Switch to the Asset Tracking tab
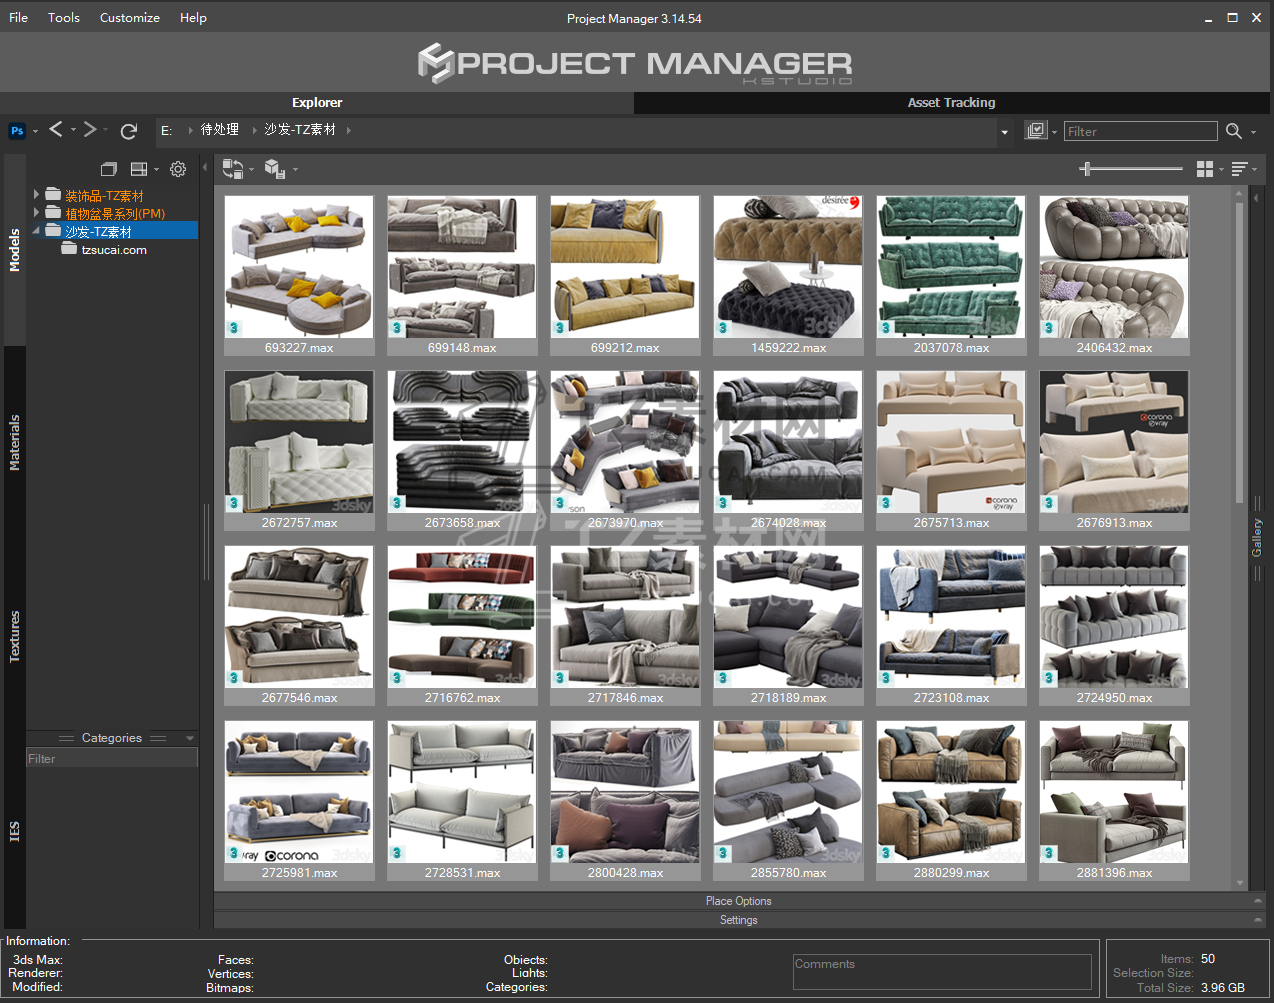Viewport: 1274px width, 1003px height. click(x=951, y=102)
